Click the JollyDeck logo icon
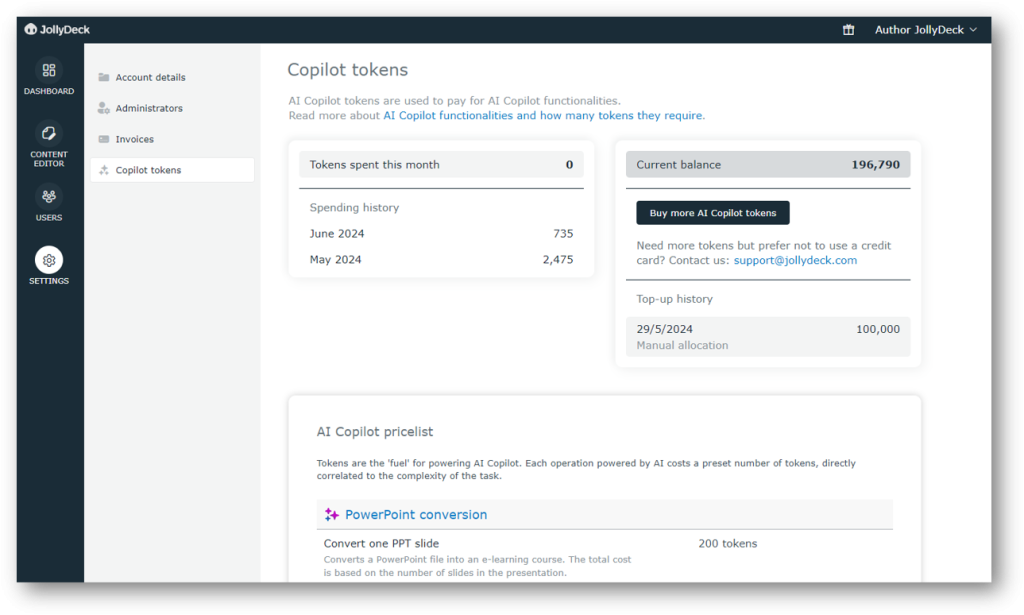Screen dimensions: 1024x615 click(31, 30)
